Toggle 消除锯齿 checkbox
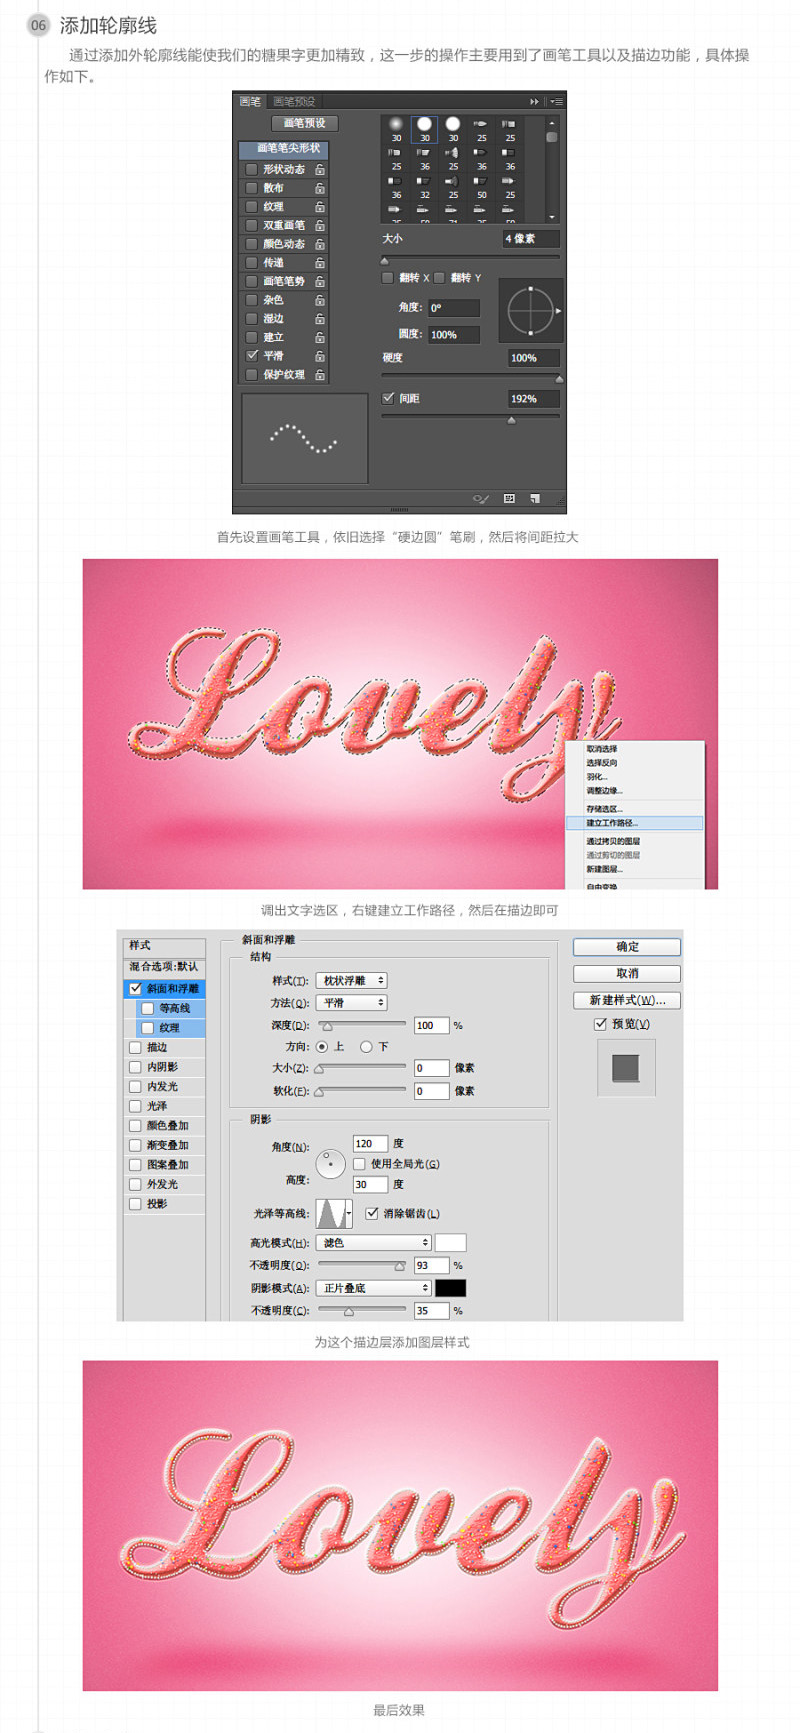This screenshot has height=1733, width=800. (x=372, y=1213)
